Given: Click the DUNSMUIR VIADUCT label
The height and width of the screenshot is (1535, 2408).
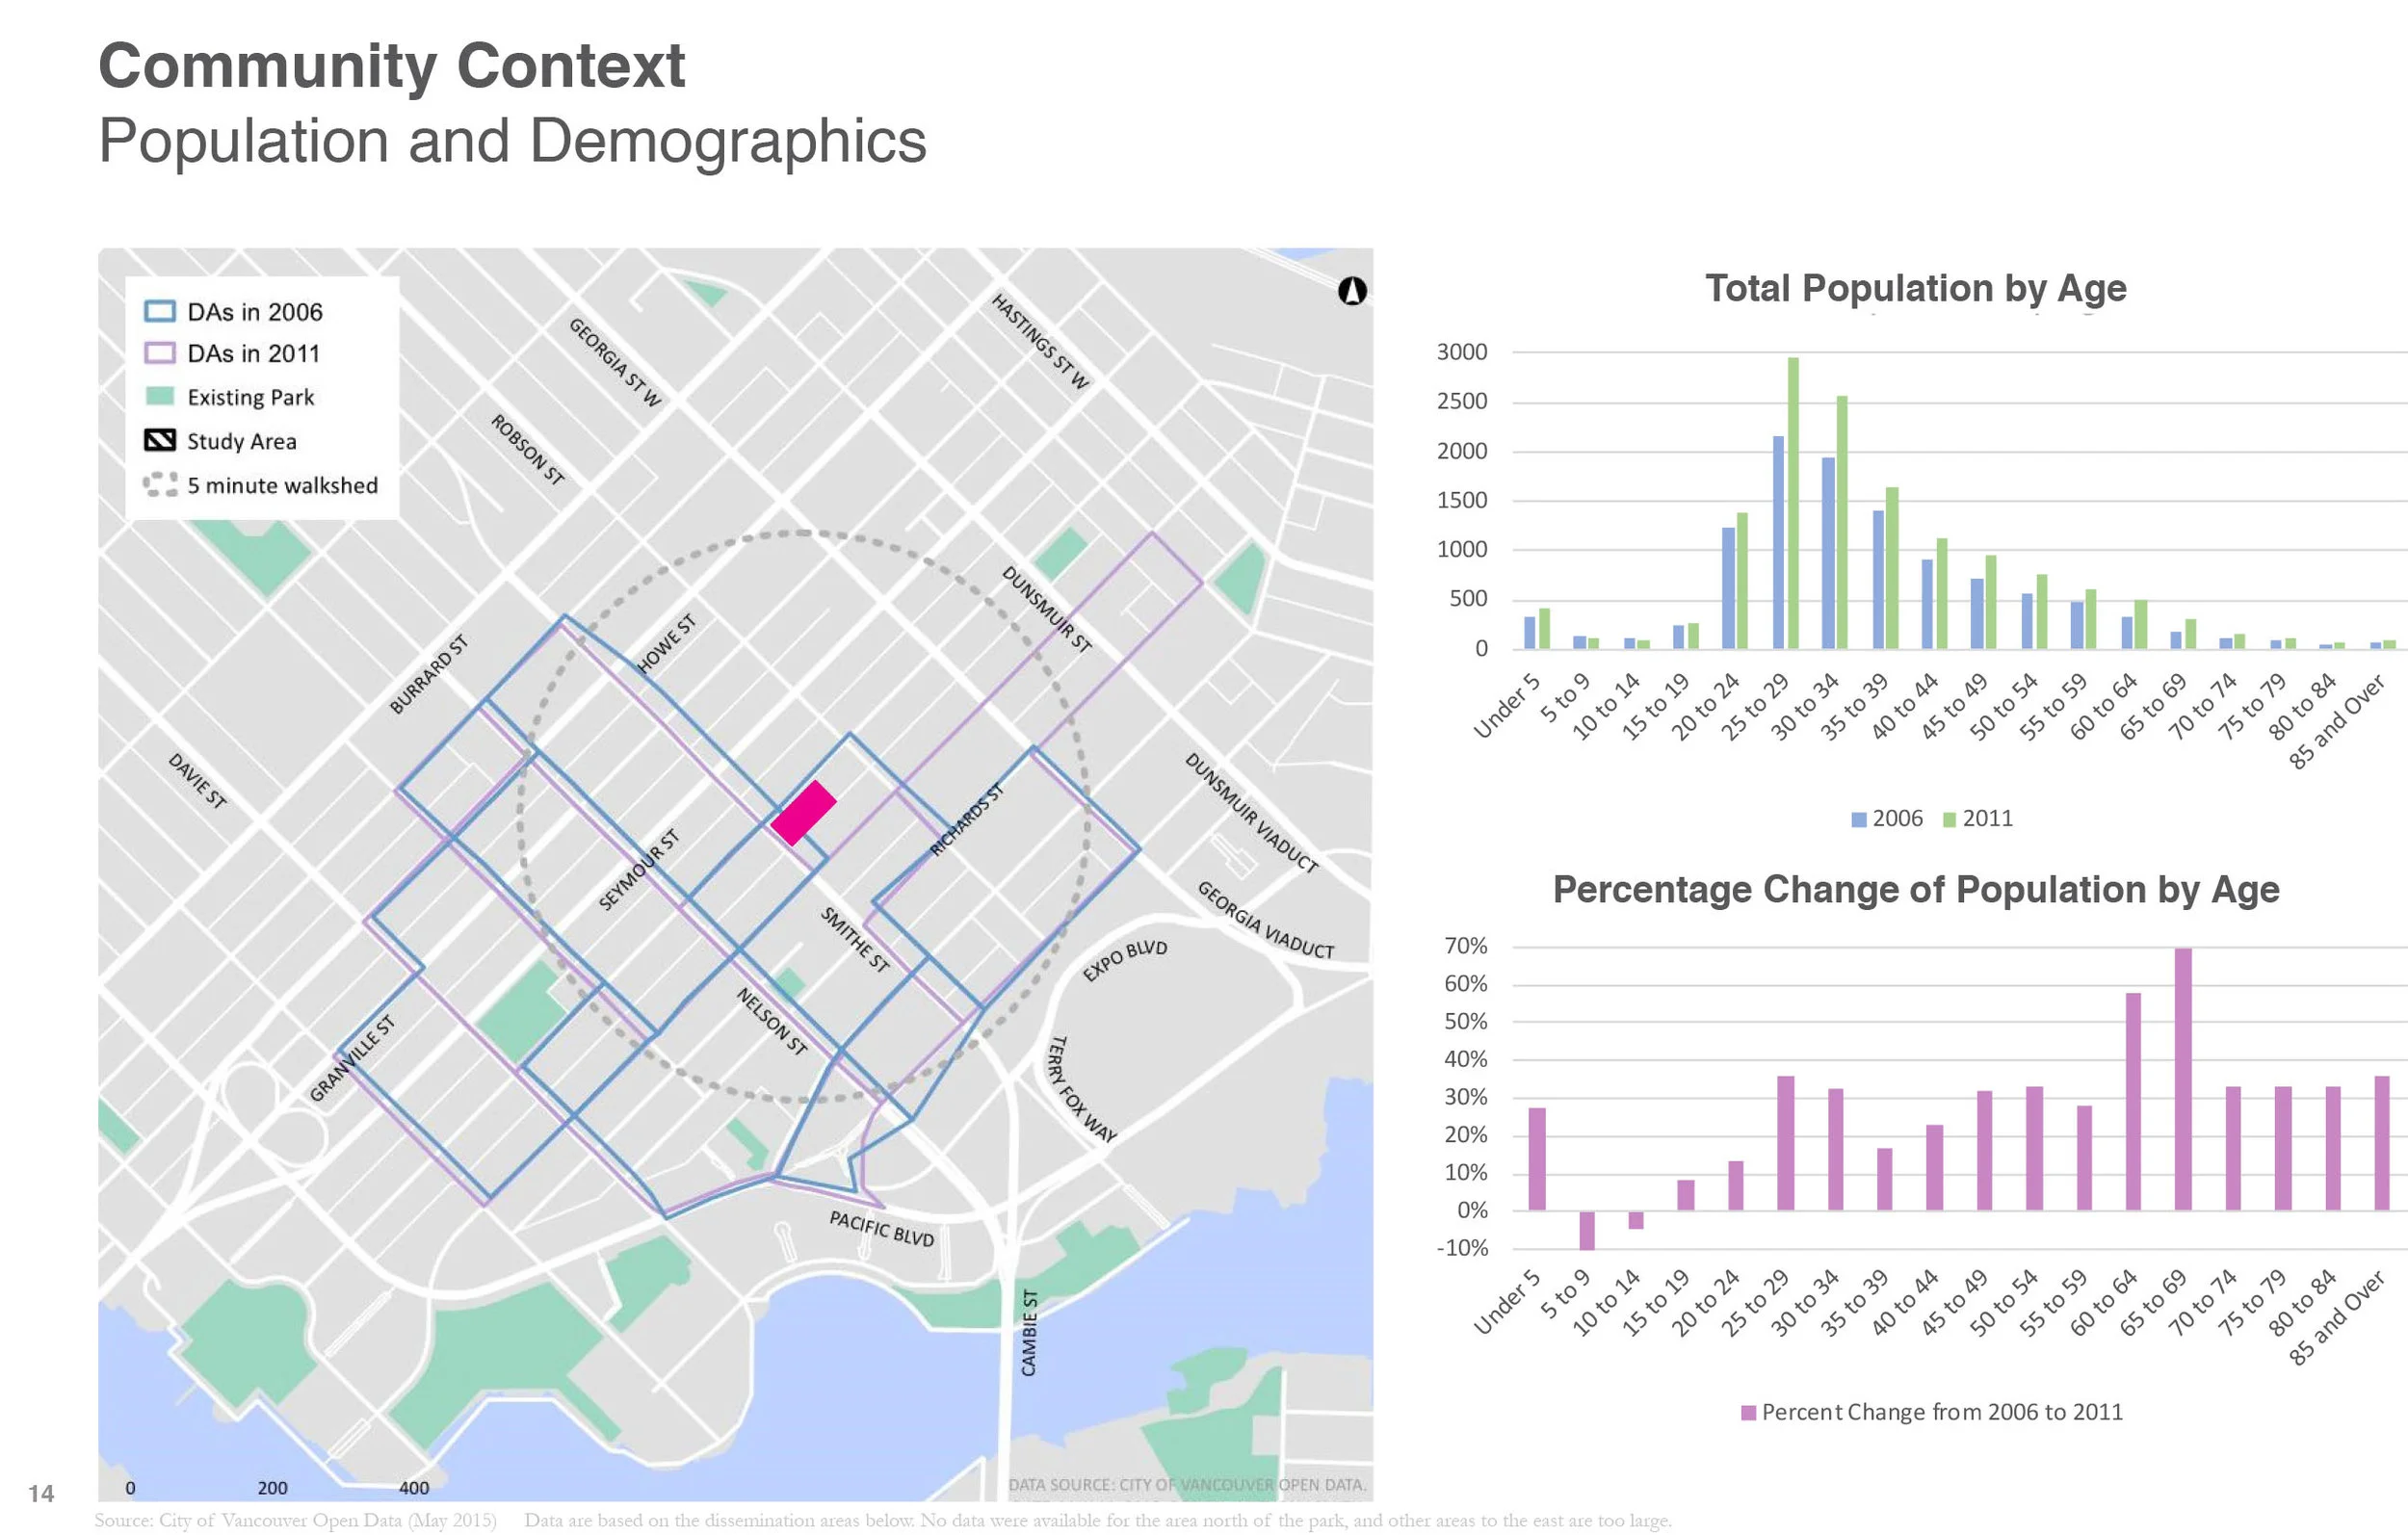Looking at the screenshot, I should coord(1251,813).
